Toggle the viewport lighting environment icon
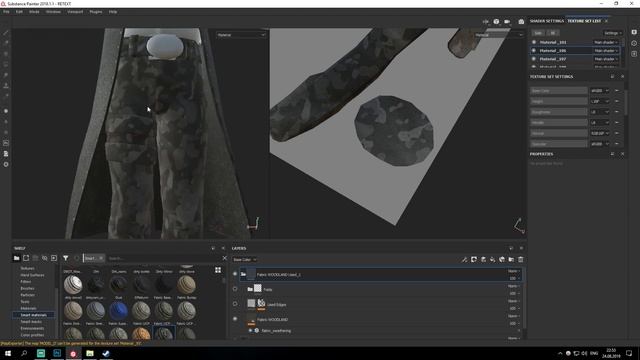The height and width of the screenshot is (360, 640). pyautogui.click(x=496, y=22)
